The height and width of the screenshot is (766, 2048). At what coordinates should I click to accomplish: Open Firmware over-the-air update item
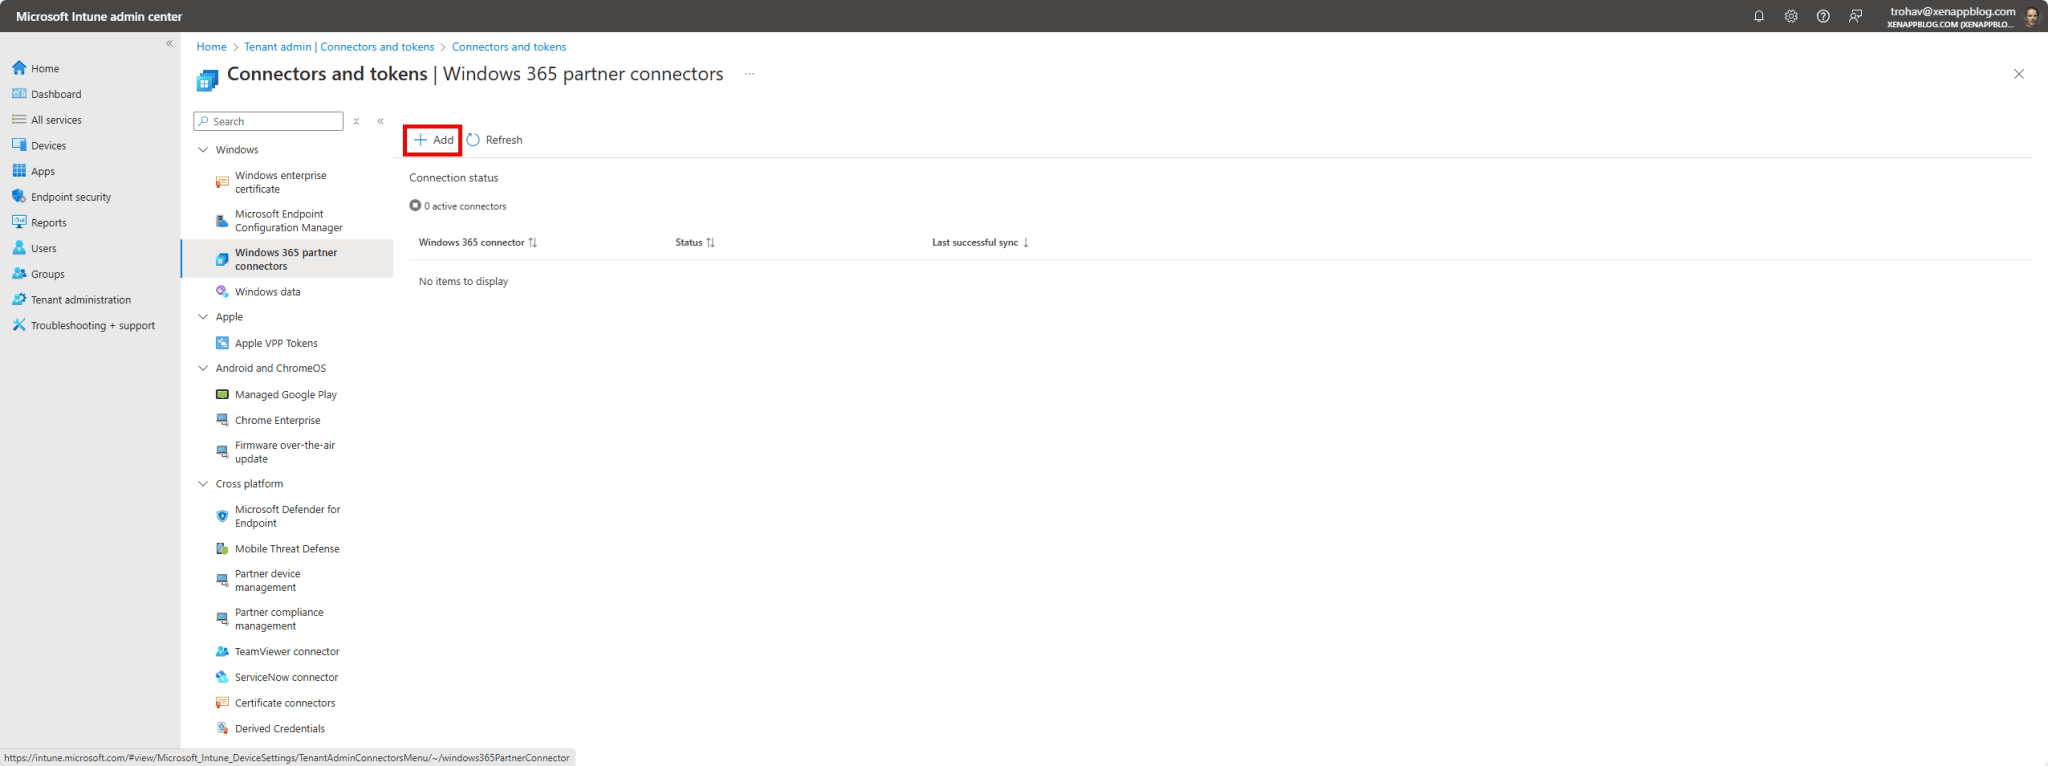pos(287,452)
